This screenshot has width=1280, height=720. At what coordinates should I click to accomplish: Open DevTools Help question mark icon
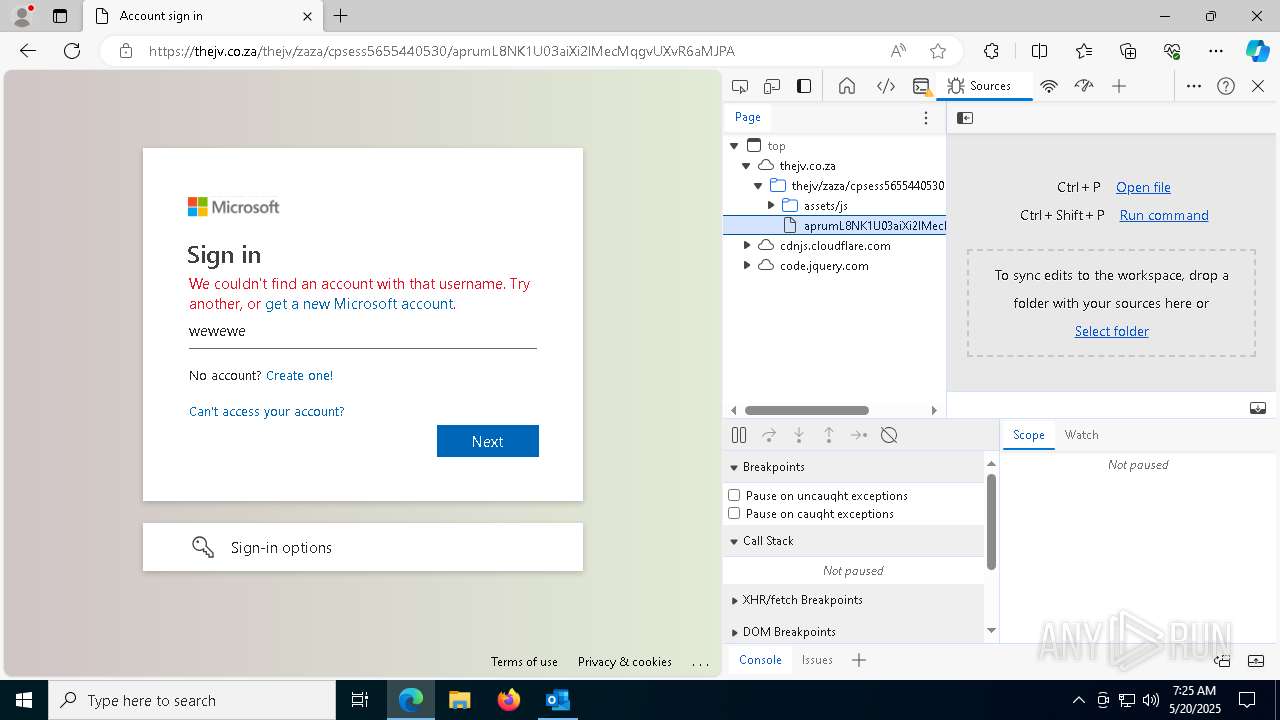point(1226,86)
